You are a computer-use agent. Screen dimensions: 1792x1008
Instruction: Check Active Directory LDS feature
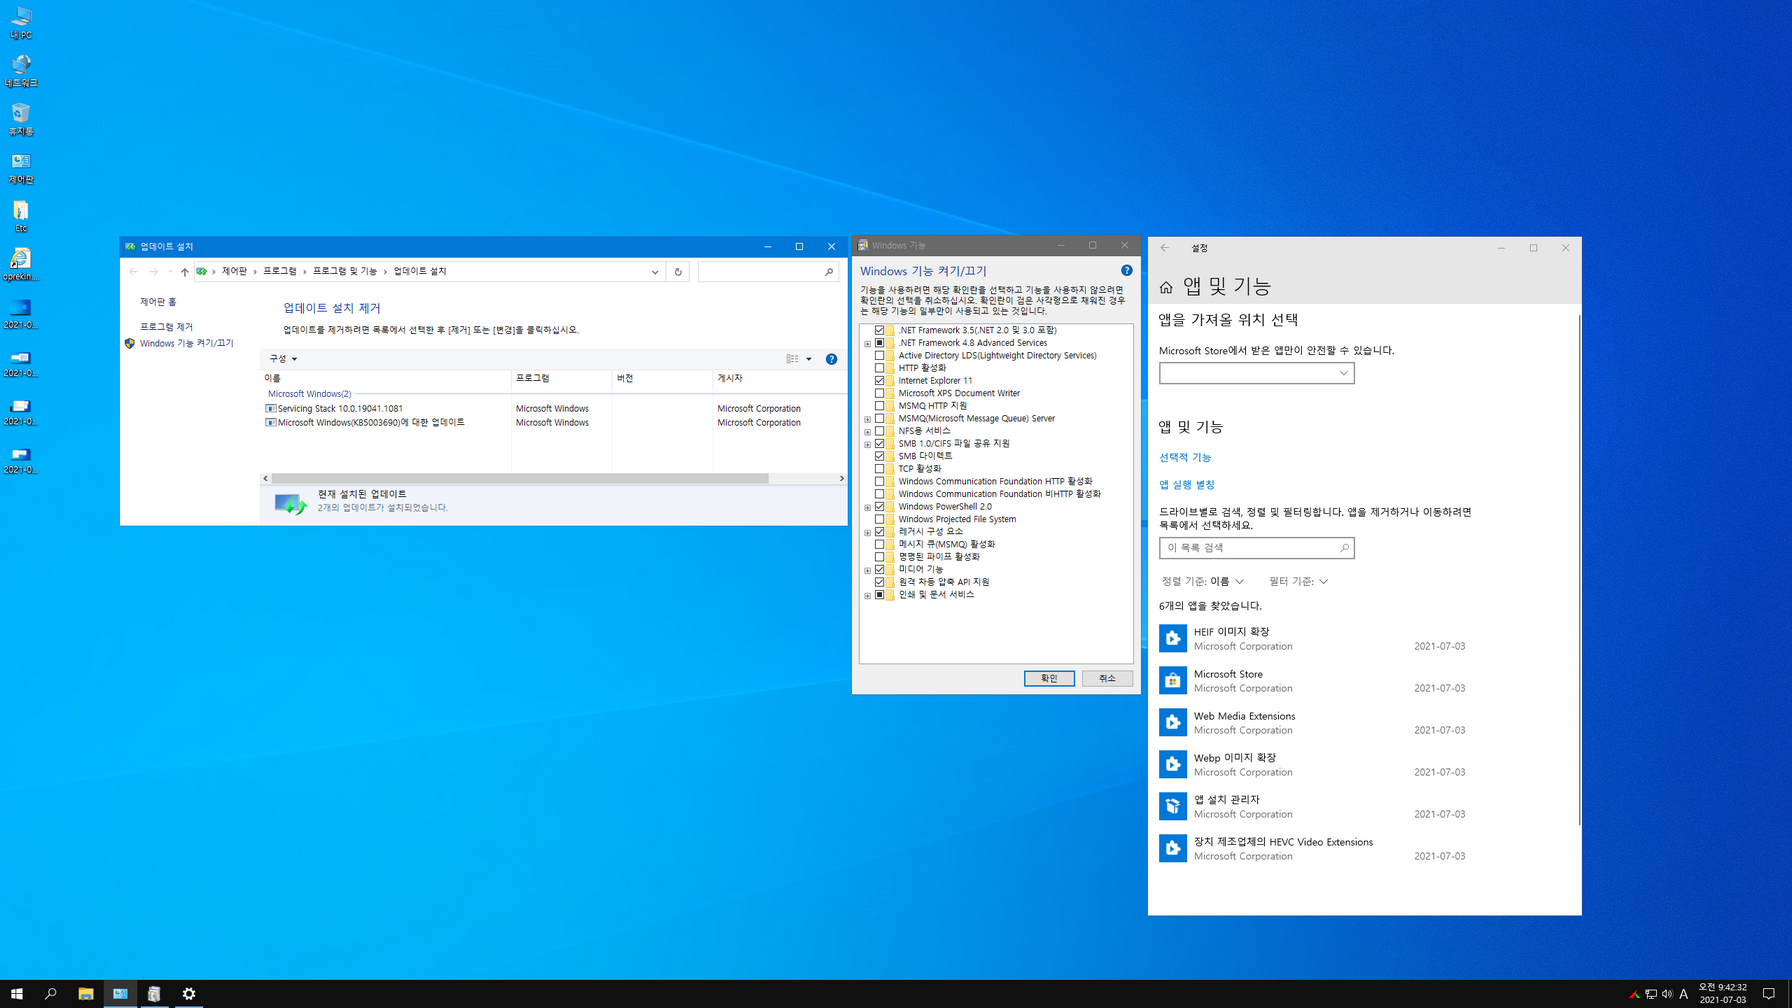click(880, 355)
